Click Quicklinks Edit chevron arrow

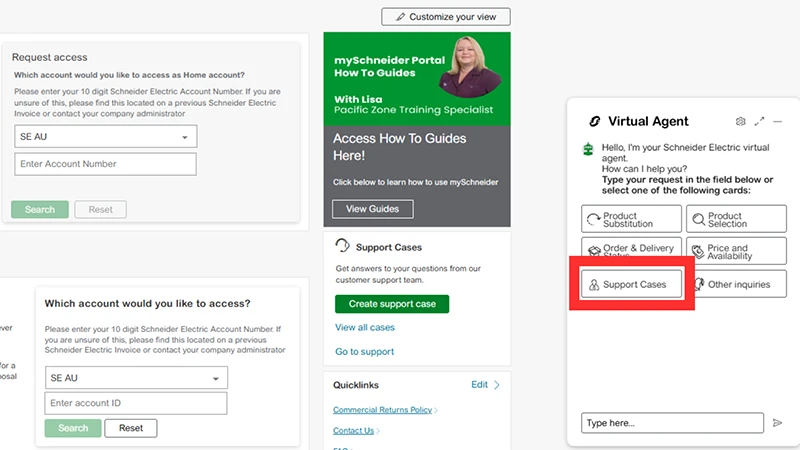click(x=496, y=385)
